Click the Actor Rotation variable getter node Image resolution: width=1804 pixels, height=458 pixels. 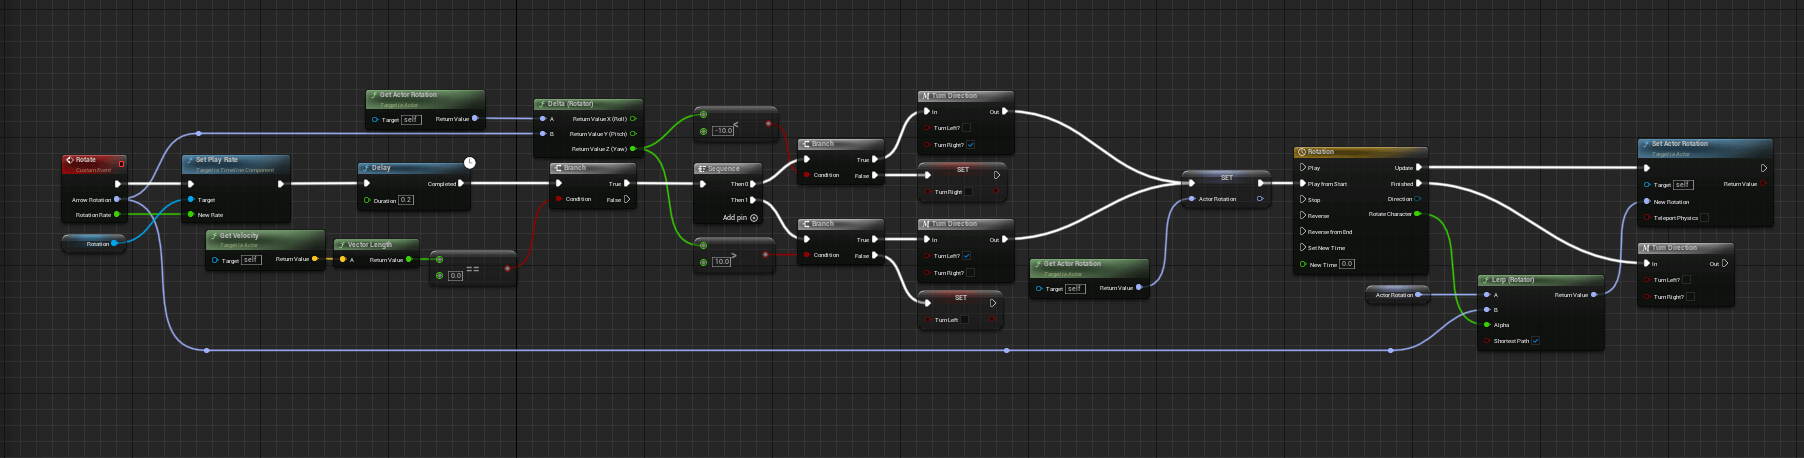click(x=1397, y=294)
